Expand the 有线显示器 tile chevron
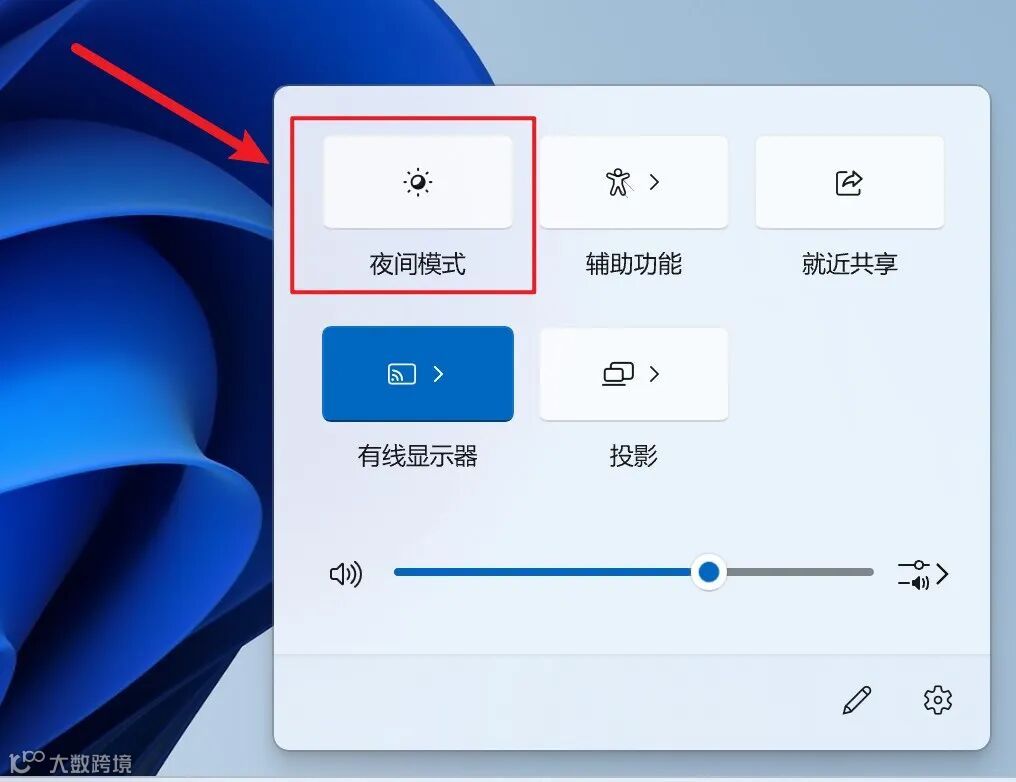 point(438,374)
